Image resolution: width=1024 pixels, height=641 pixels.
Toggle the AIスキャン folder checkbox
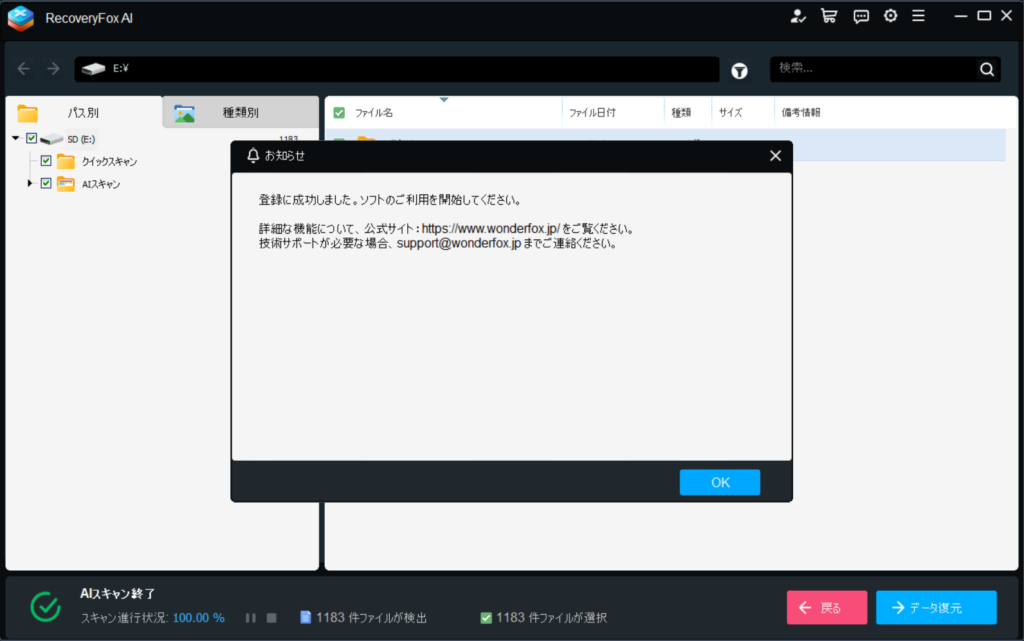click(x=46, y=184)
